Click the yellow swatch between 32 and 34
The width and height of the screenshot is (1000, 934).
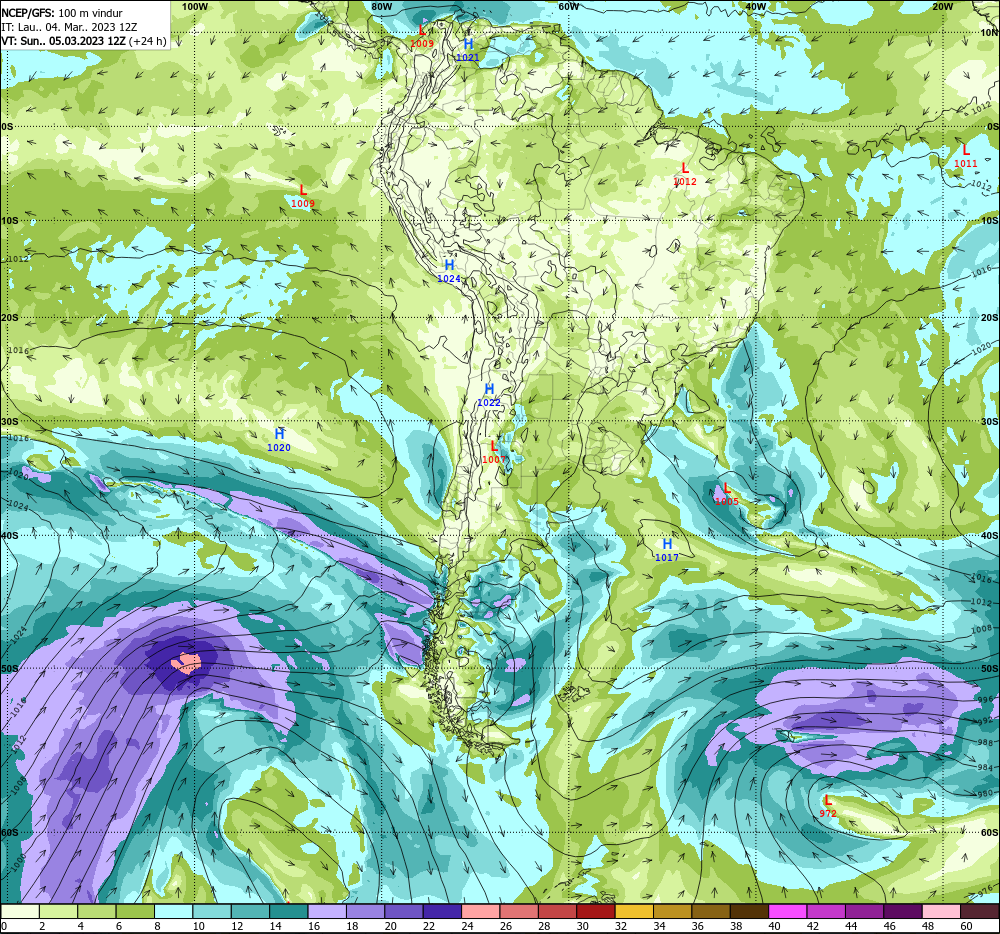[x=634, y=912]
